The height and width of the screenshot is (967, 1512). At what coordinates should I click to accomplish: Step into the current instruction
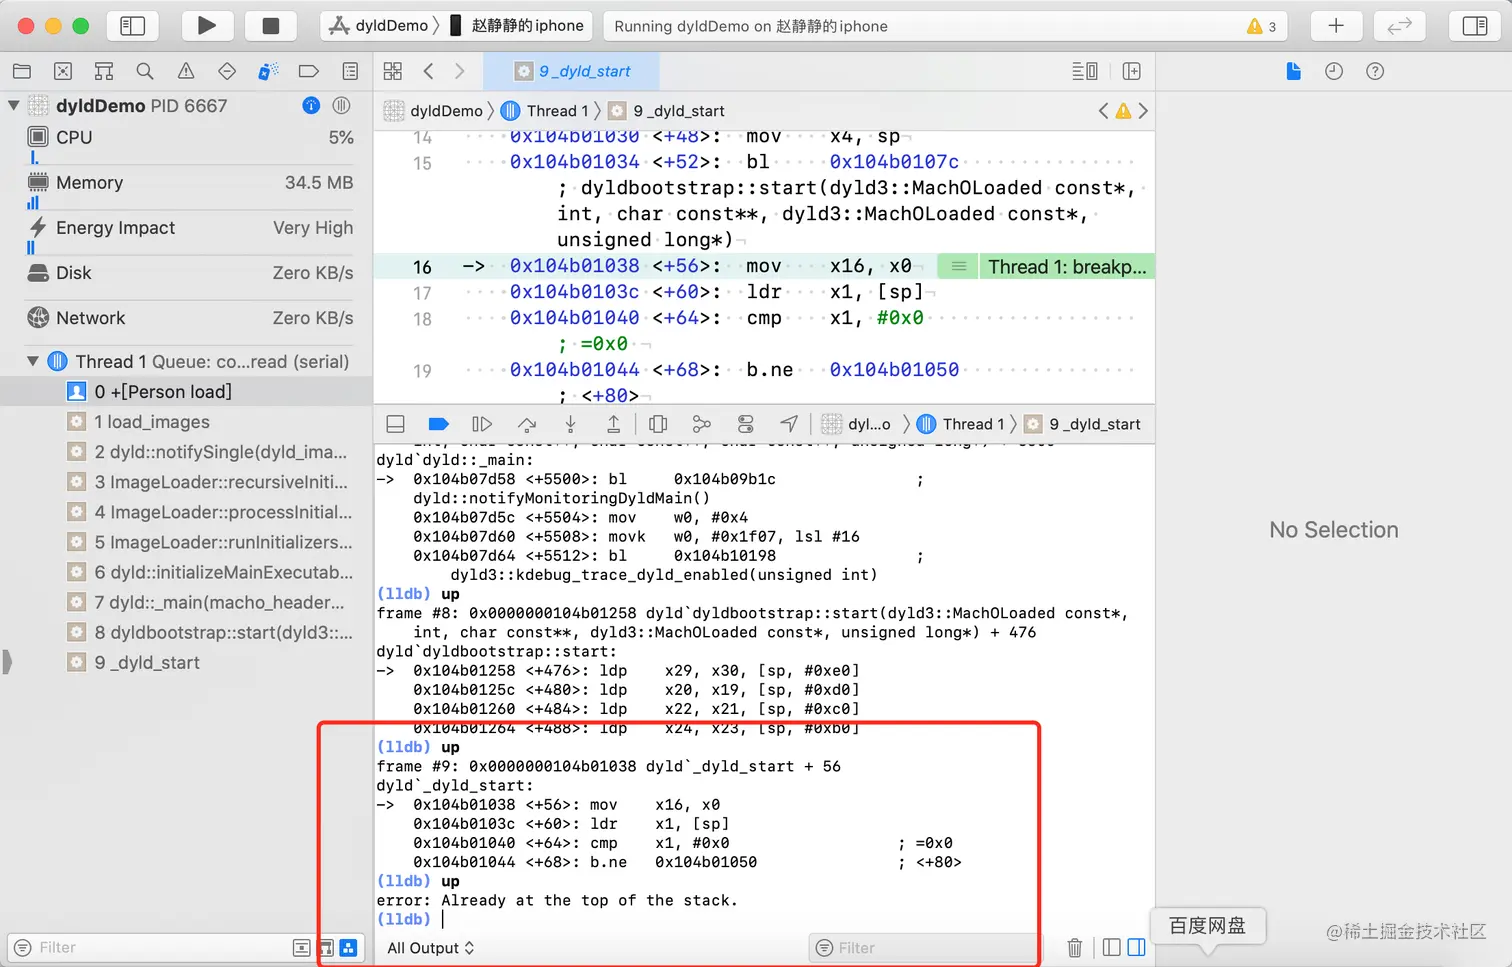(570, 424)
